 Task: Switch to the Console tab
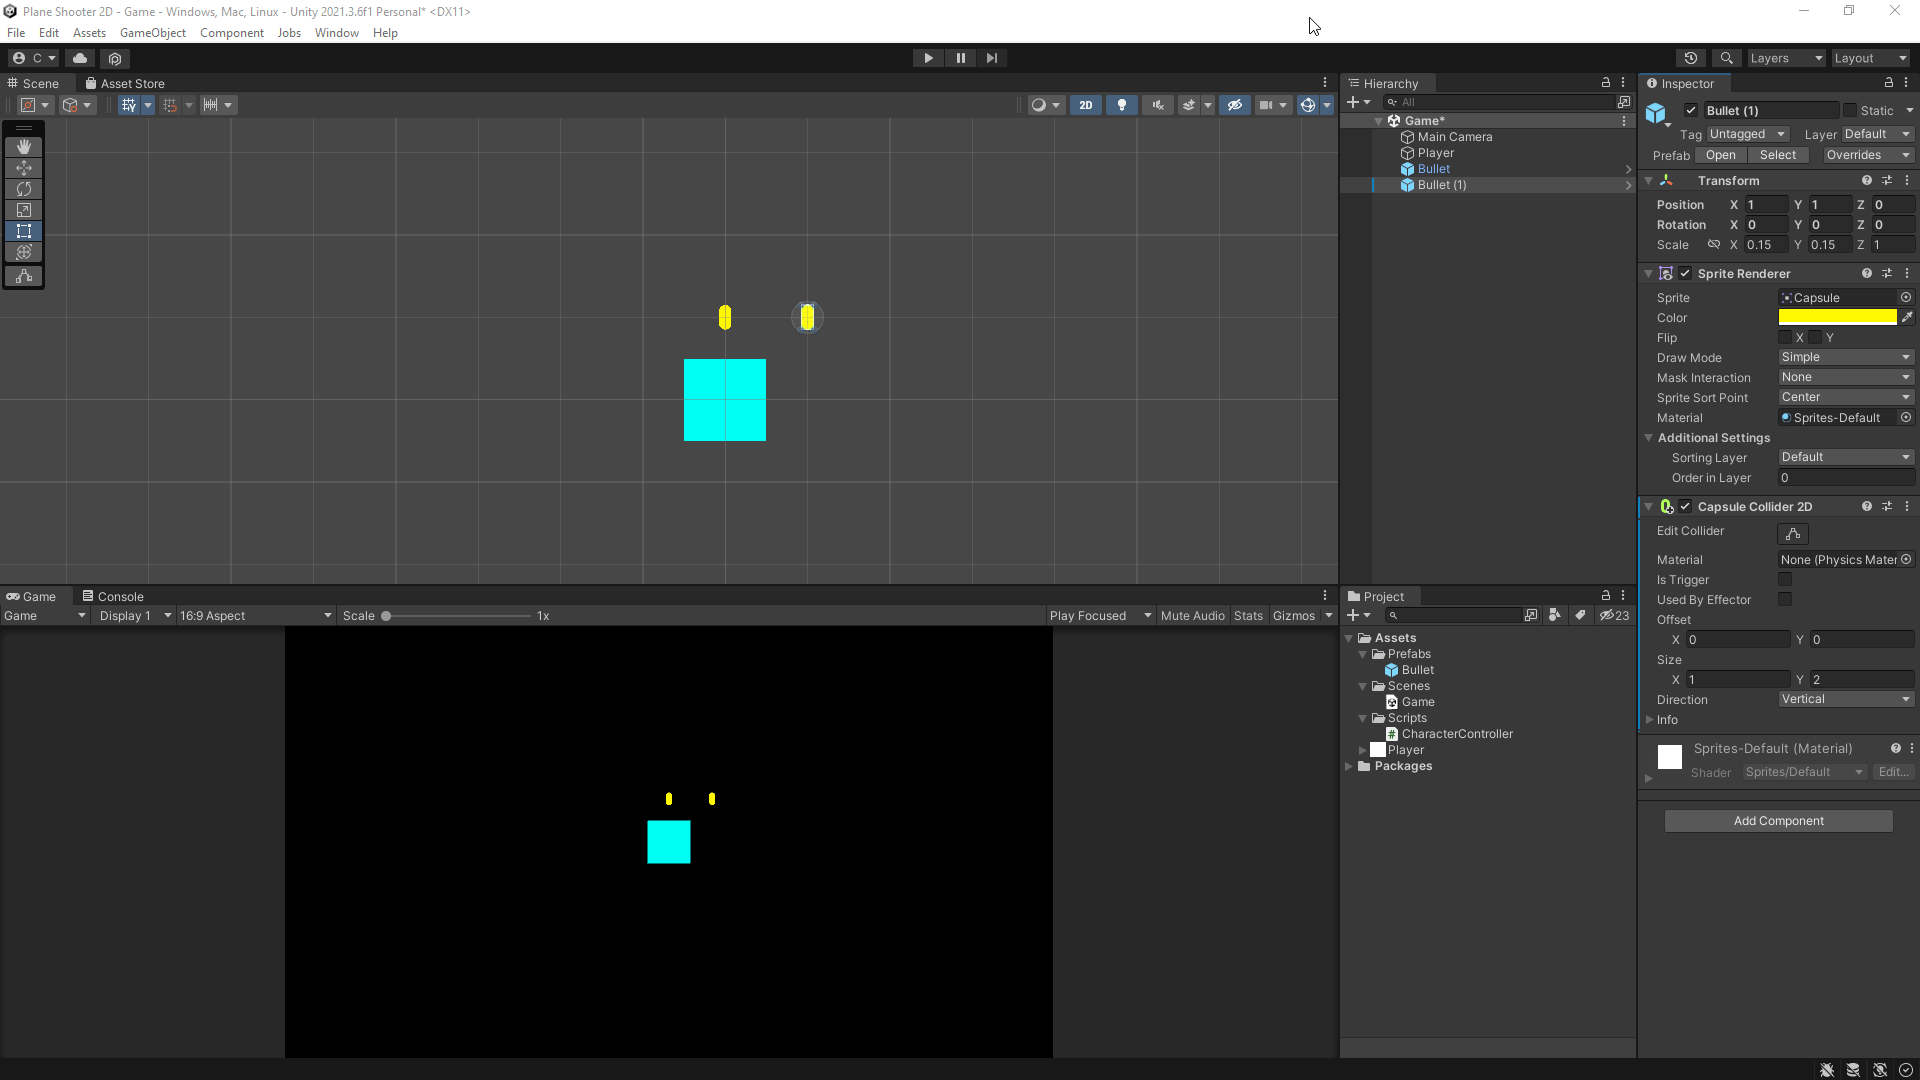click(x=120, y=595)
